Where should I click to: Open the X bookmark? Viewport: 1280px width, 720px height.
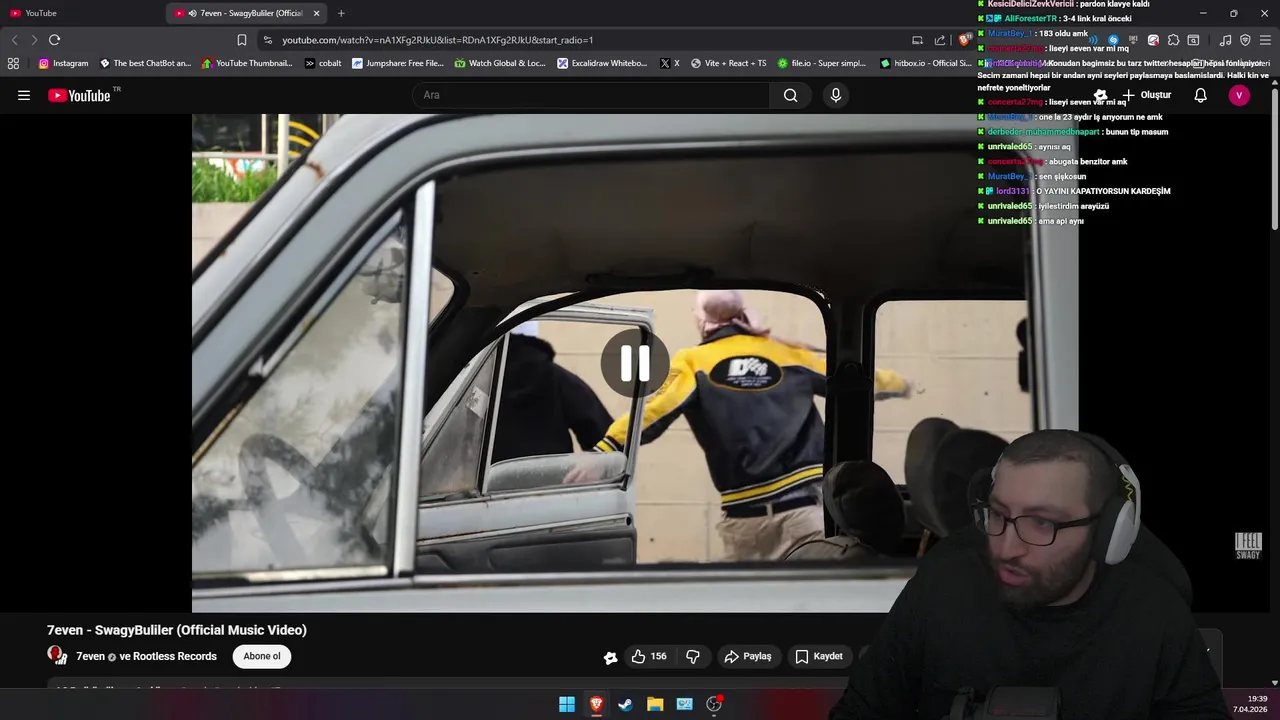pyautogui.click(x=670, y=63)
